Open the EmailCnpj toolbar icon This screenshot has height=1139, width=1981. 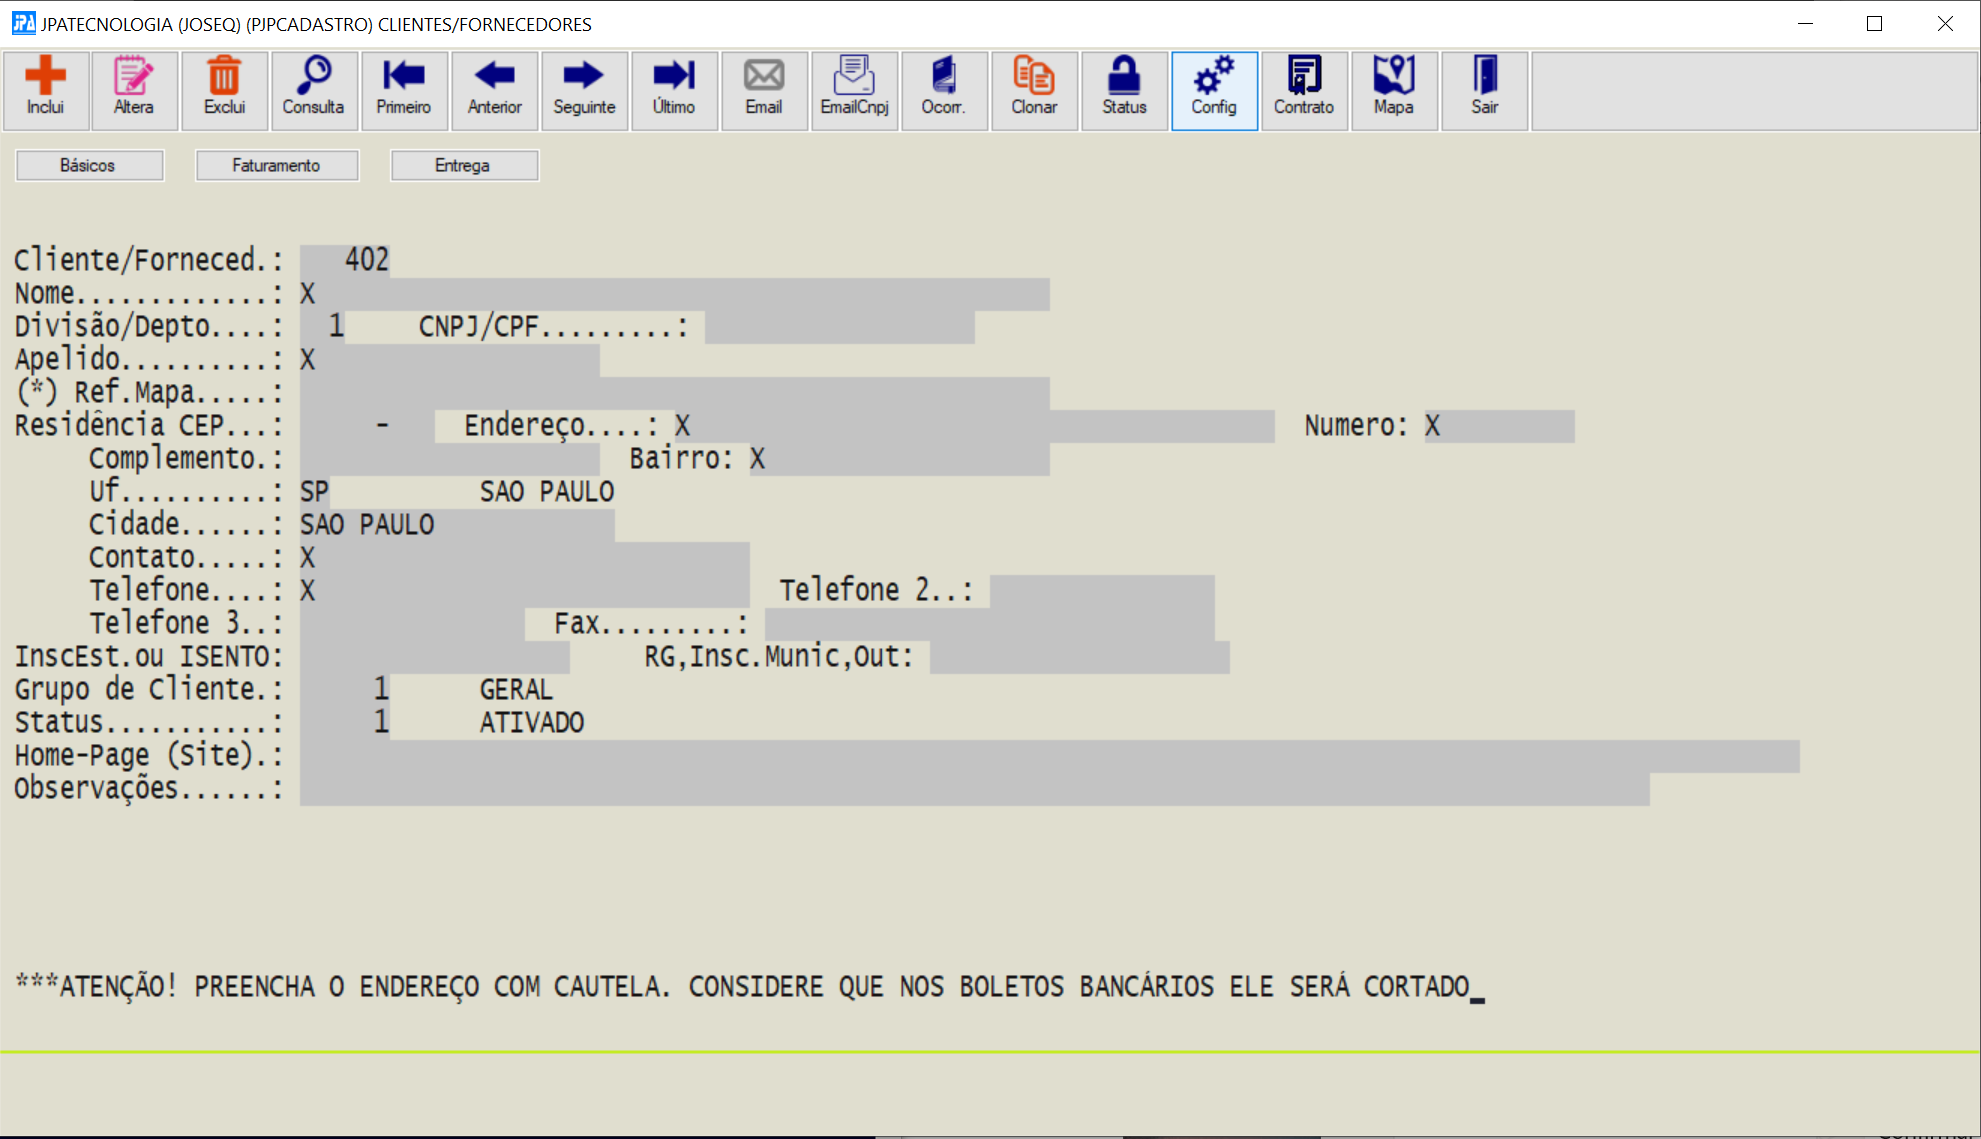[x=854, y=88]
